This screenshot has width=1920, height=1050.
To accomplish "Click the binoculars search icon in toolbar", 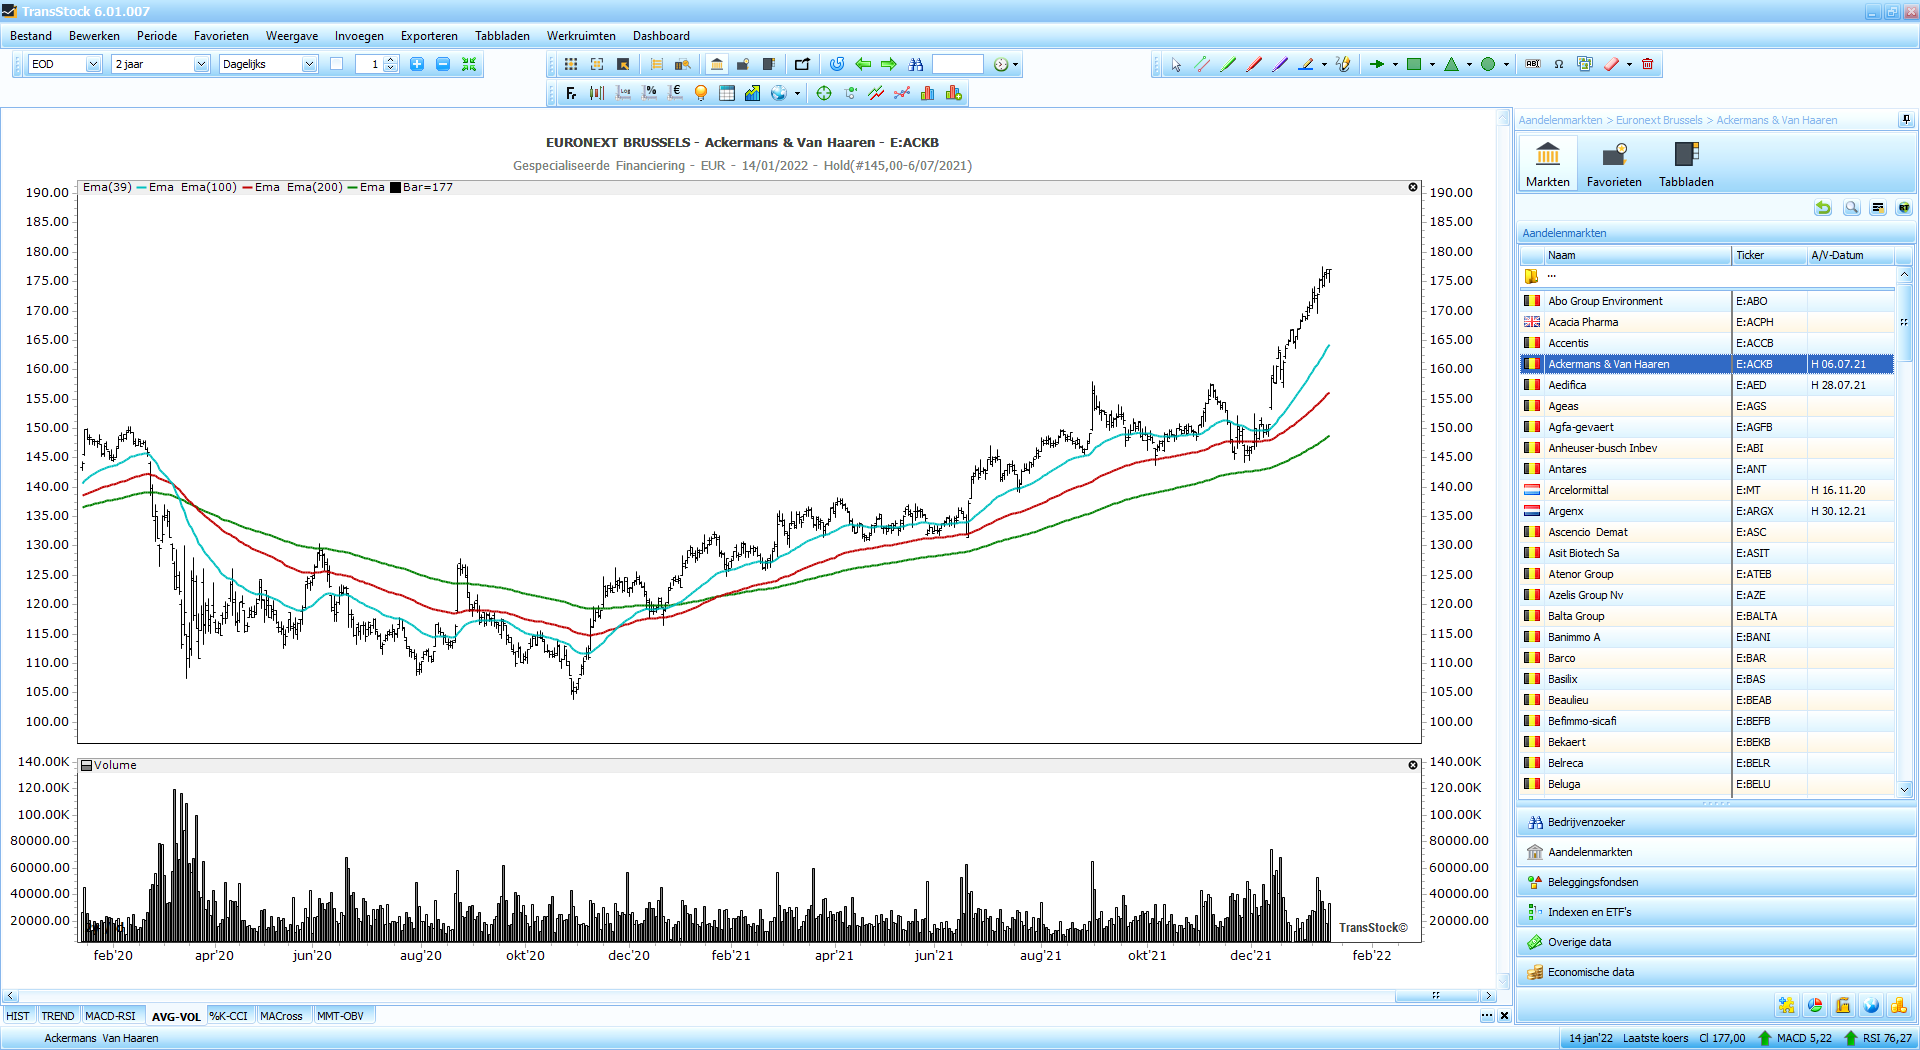I will pyautogui.click(x=916, y=64).
